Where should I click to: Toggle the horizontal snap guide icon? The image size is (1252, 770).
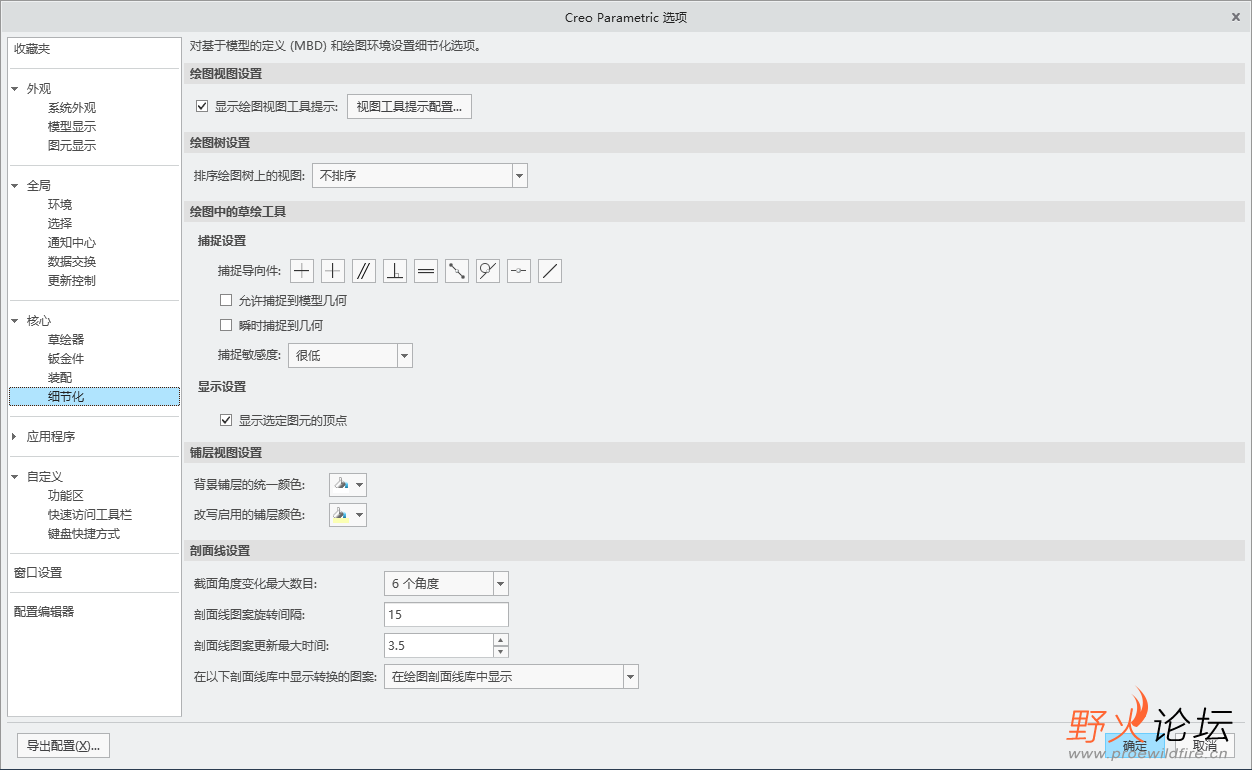click(x=302, y=271)
